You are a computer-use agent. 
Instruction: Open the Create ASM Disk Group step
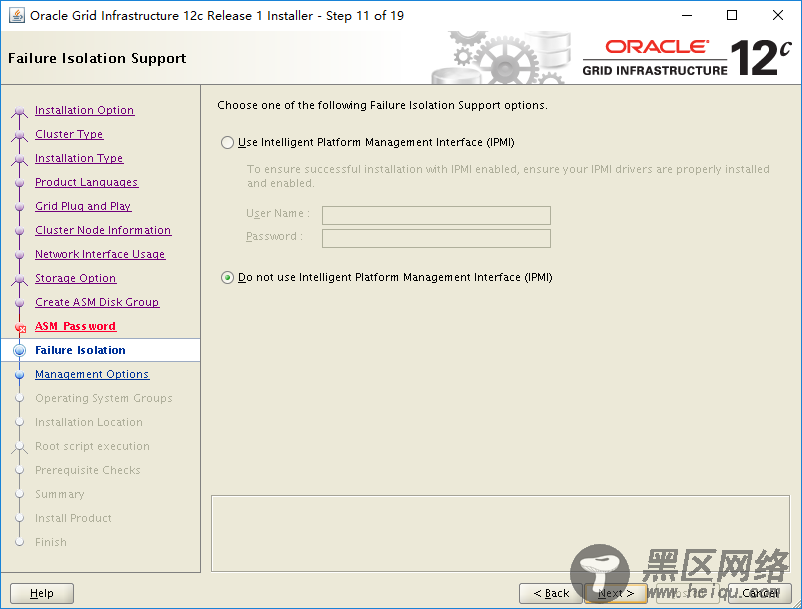pyautogui.click(x=97, y=302)
